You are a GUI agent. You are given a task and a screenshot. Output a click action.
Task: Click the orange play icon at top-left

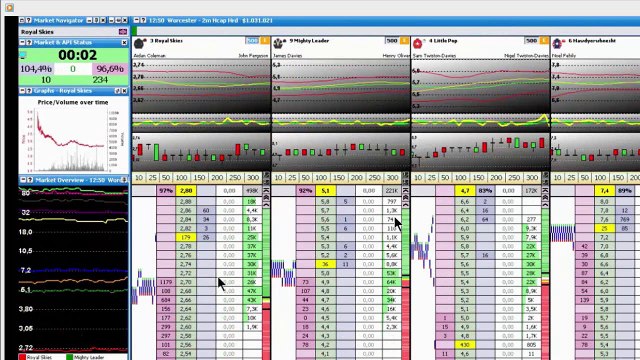(x=9, y=7)
